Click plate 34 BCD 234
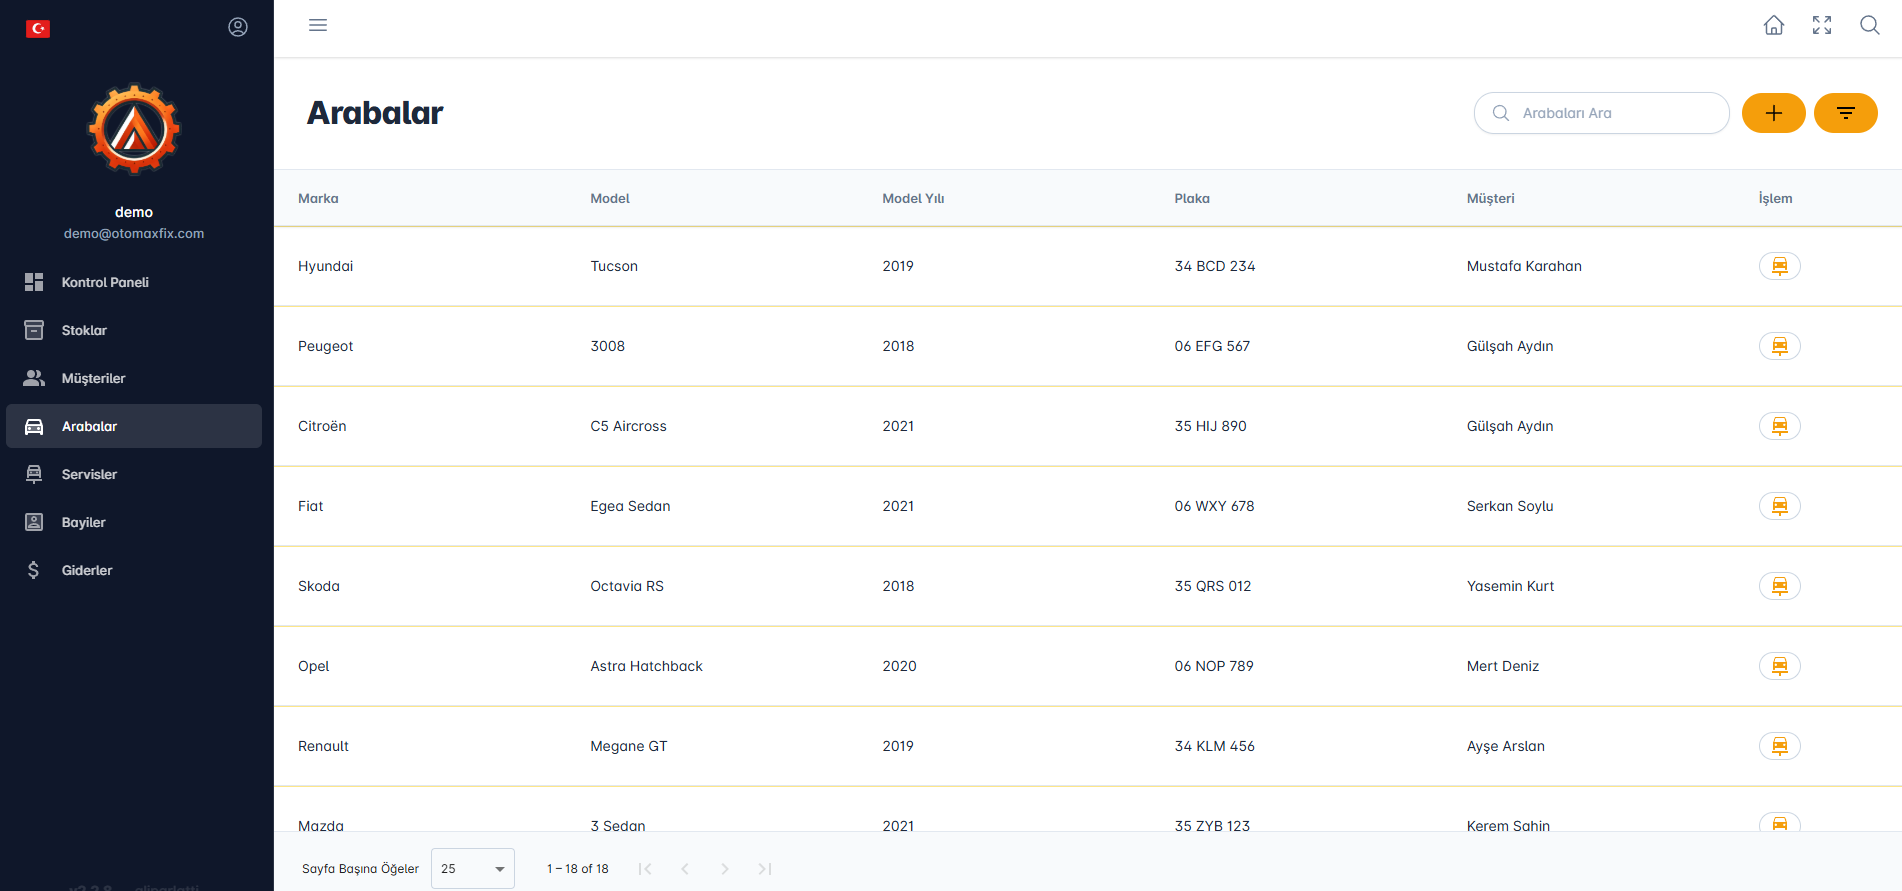Viewport: 1902px width, 891px height. click(1214, 266)
